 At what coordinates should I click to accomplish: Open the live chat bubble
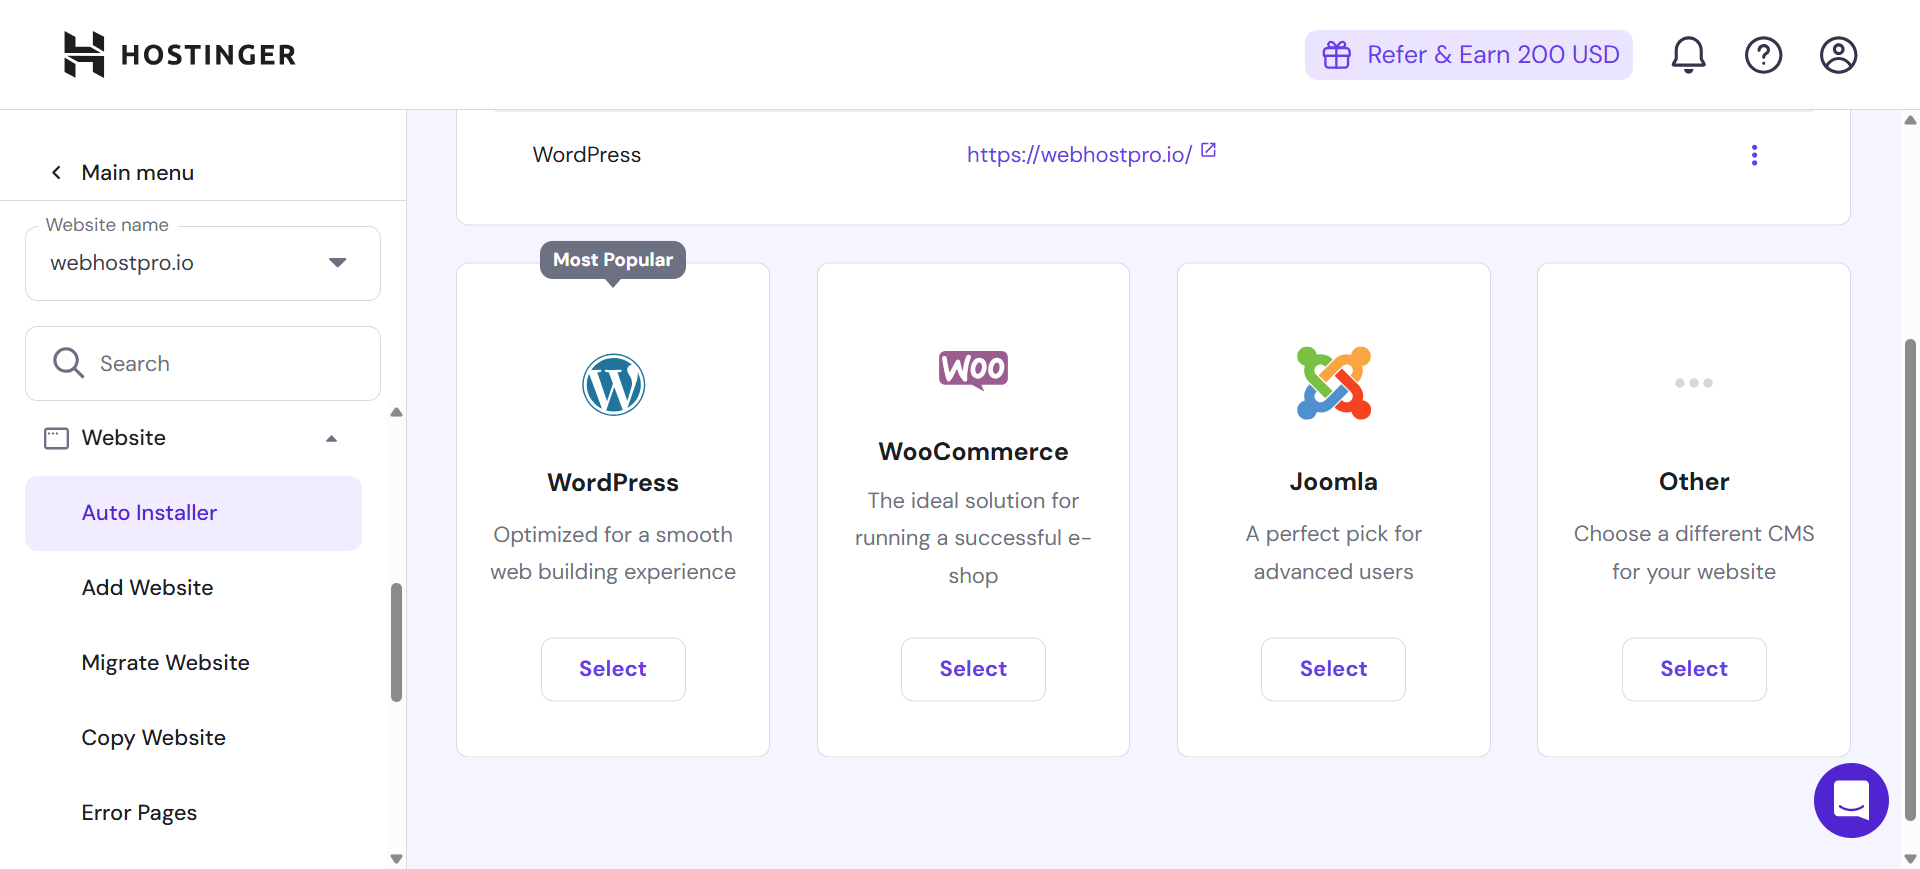point(1851,800)
